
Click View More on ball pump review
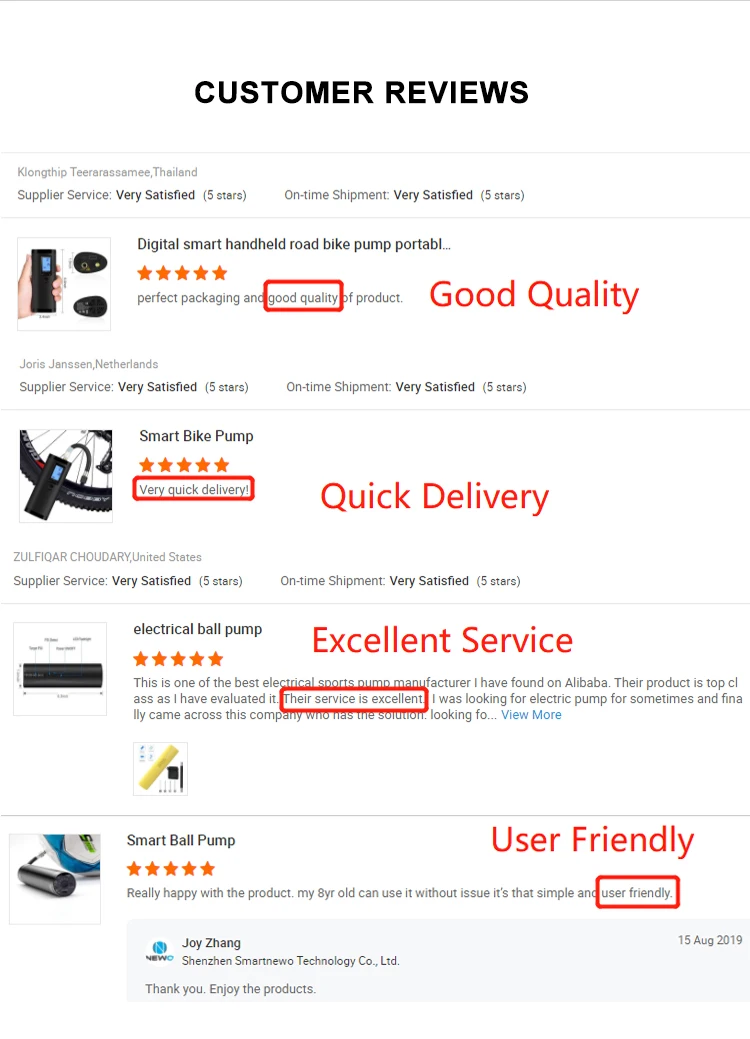(x=531, y=715)
